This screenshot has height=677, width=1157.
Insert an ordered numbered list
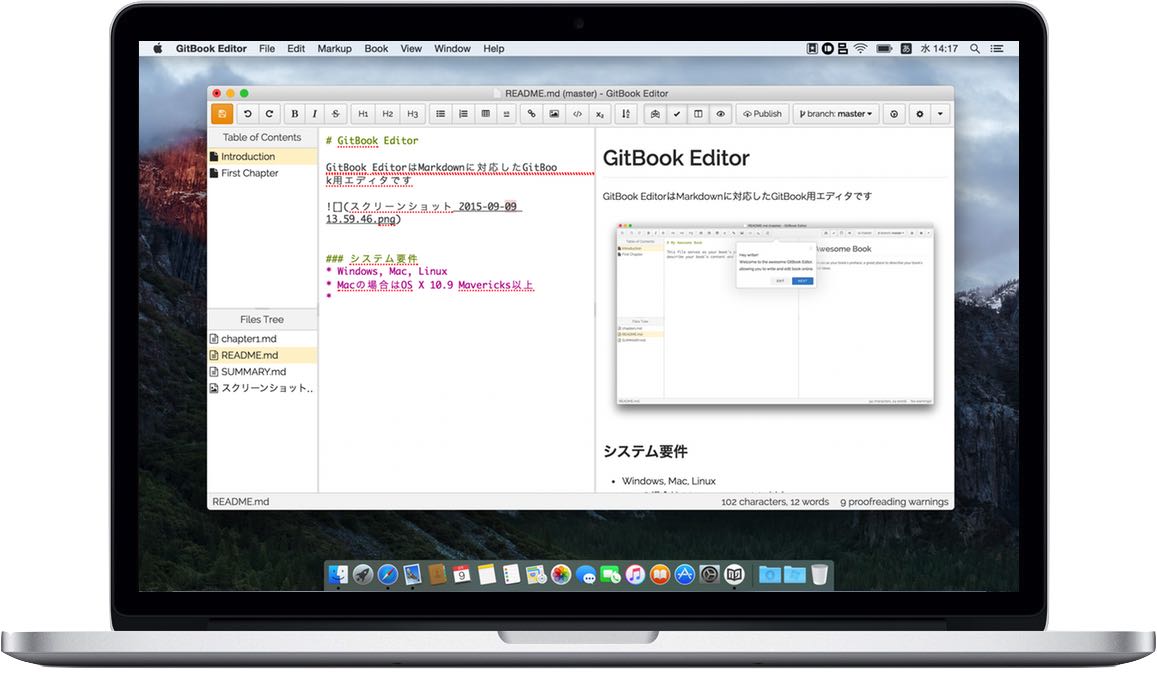click(x=463, y=114)
